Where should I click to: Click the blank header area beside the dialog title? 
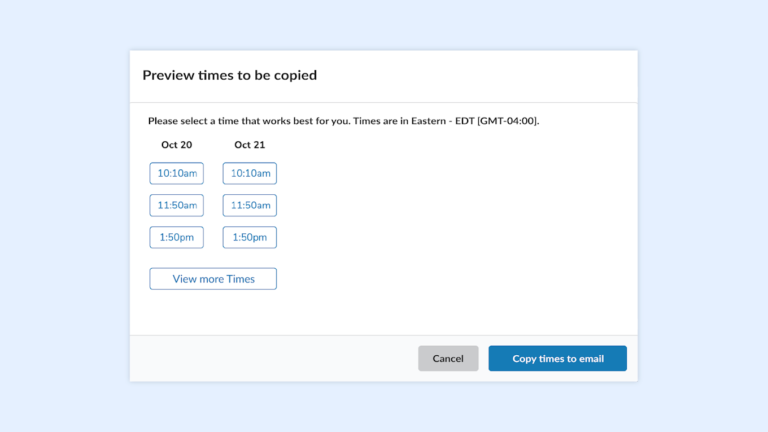pos(475,76)
